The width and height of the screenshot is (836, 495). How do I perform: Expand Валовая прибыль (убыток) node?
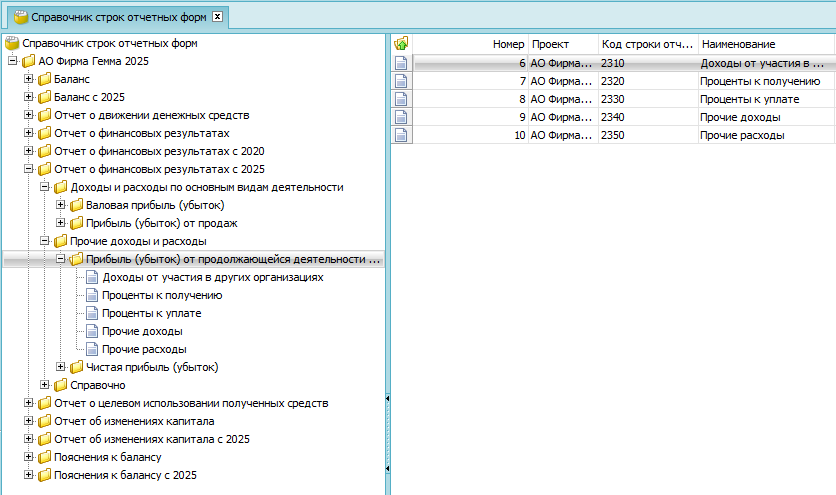click(61, 205)
